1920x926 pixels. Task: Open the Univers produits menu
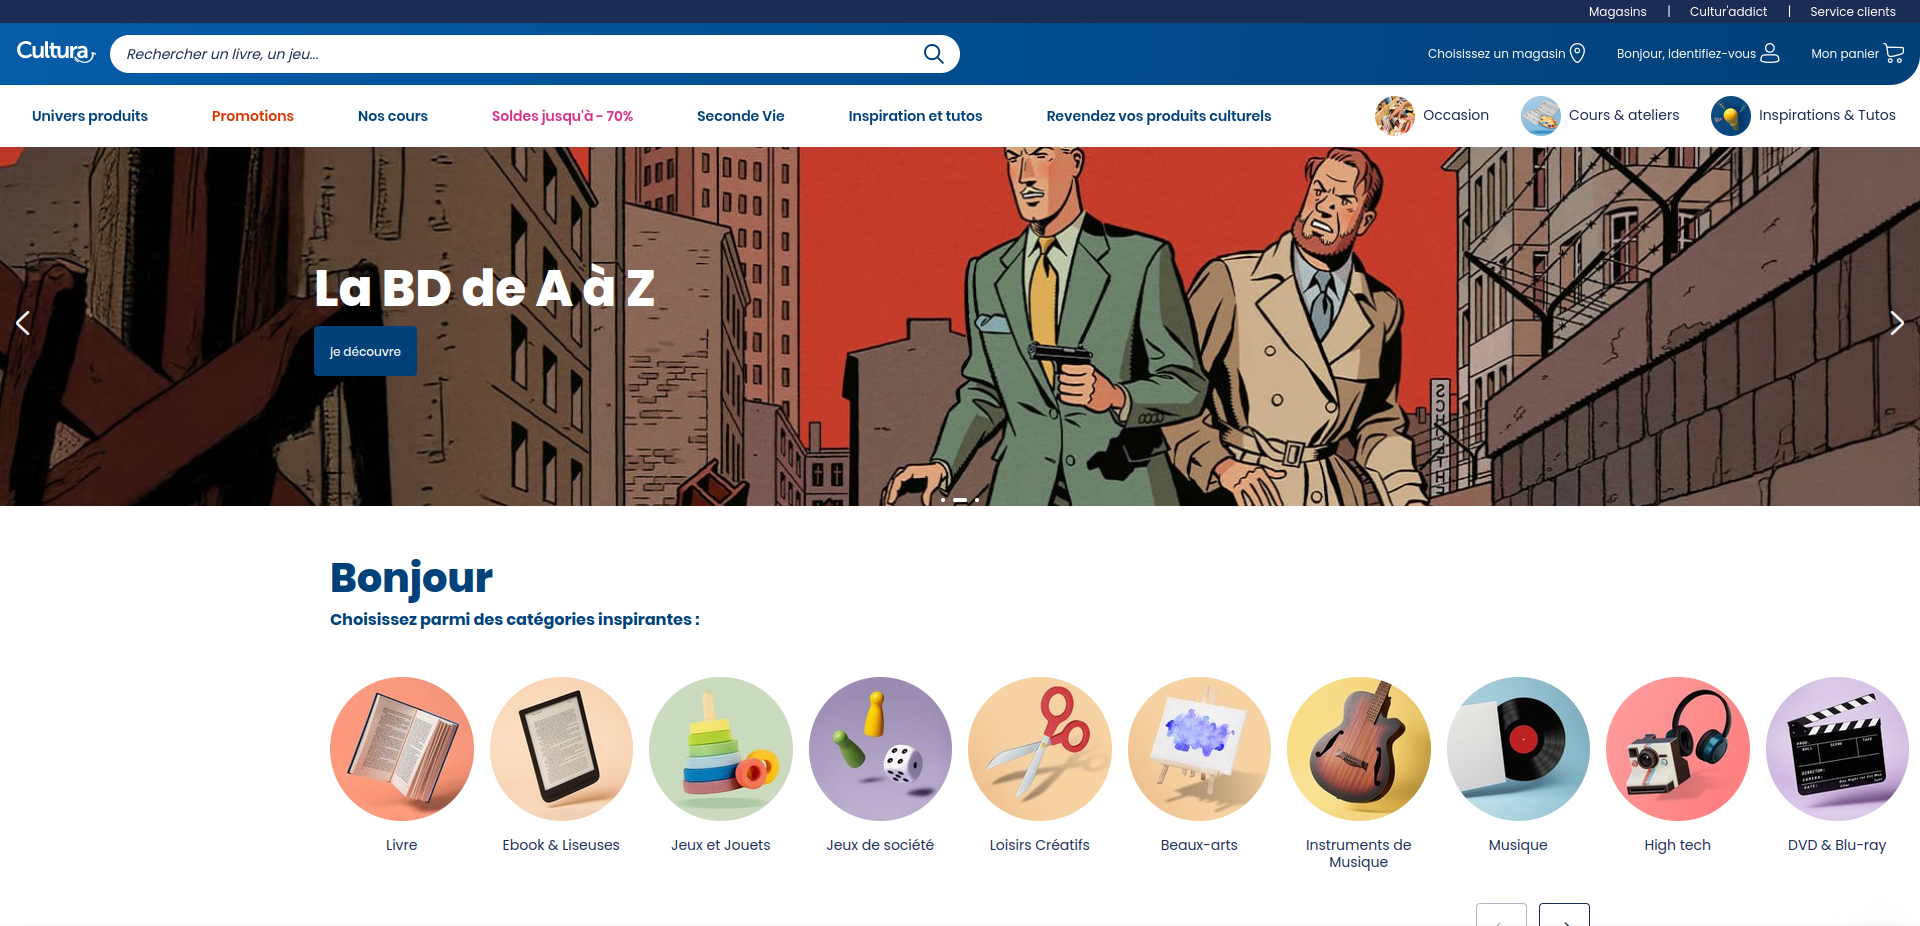[x=90, y=116]
